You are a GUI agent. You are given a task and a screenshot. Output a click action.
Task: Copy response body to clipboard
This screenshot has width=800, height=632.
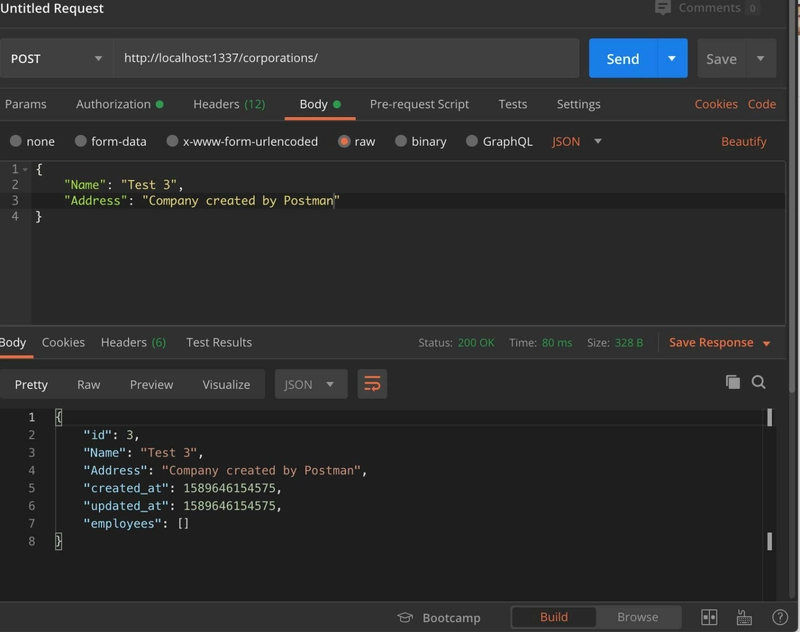point(733,382)
